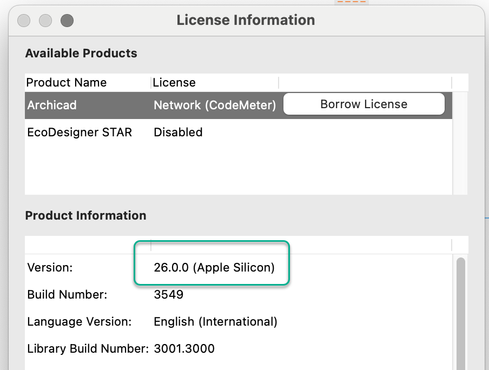Screen dimensions: 489x370
Task: Click the License Information title bar
Action: 246,20
